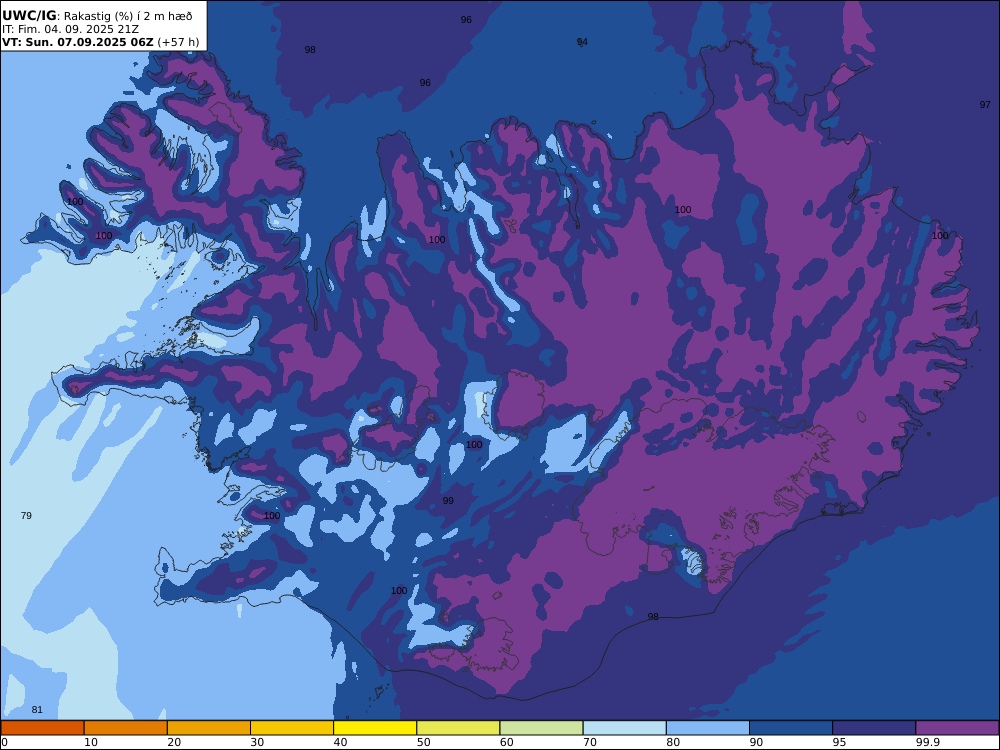Click legend tick label '30'
The image size is (1000, 750).
258,742
